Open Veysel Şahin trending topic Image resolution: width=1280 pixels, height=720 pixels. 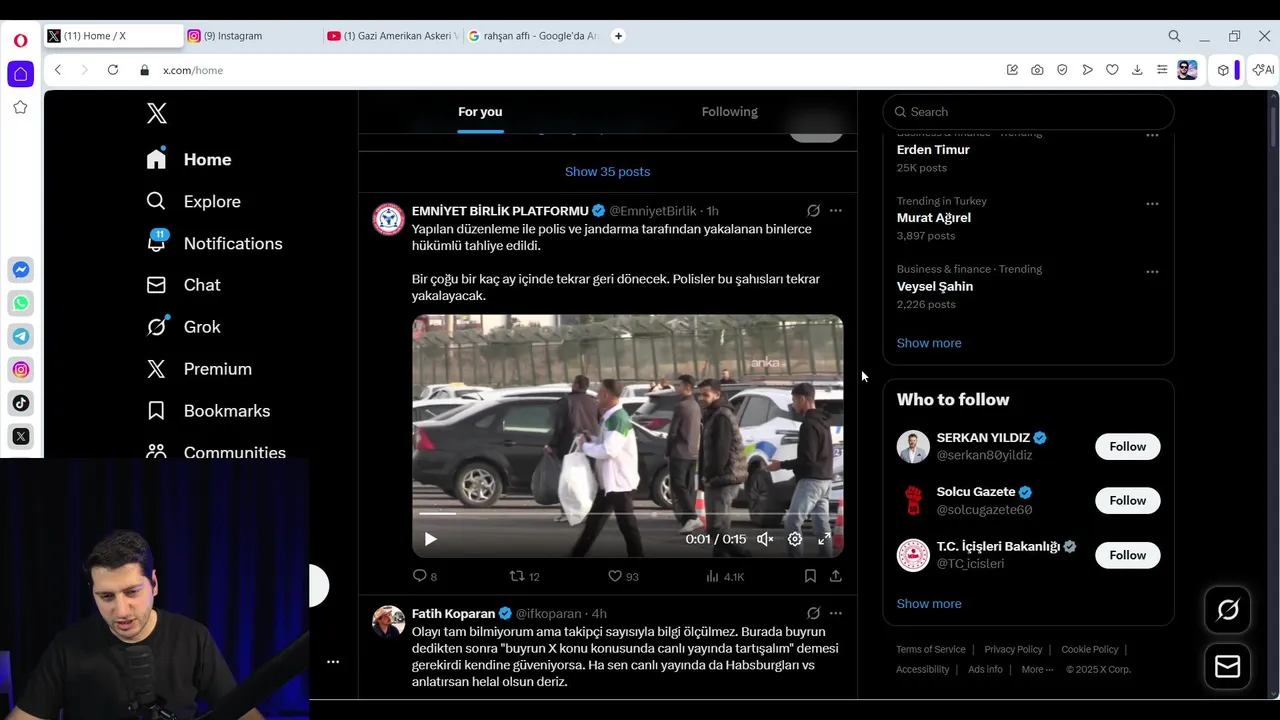coord(934,286)
